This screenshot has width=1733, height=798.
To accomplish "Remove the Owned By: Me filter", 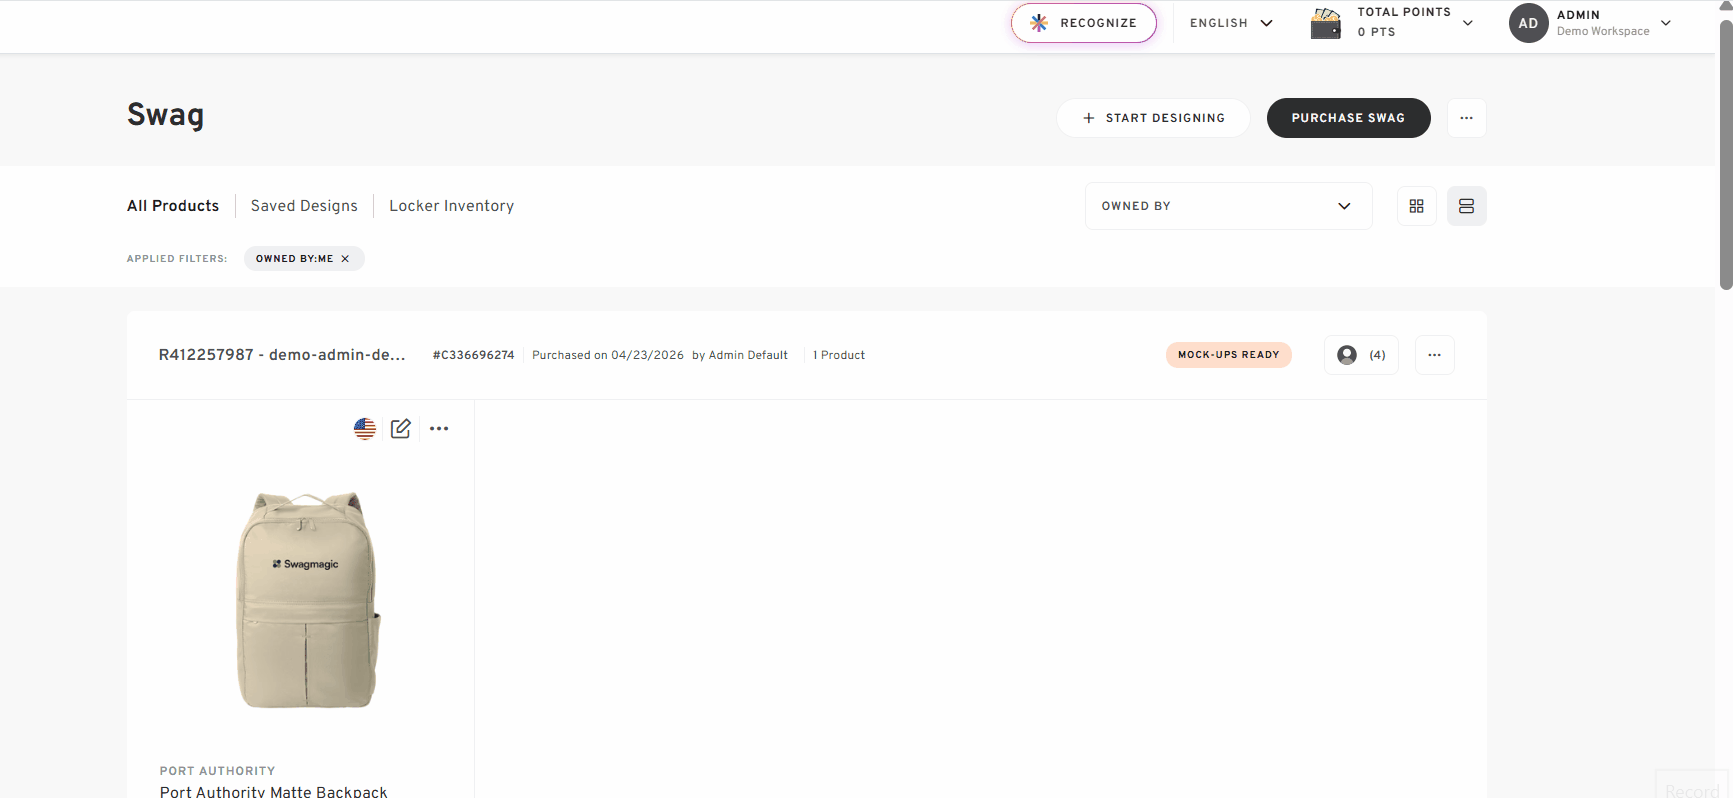I will click(345, 259).
